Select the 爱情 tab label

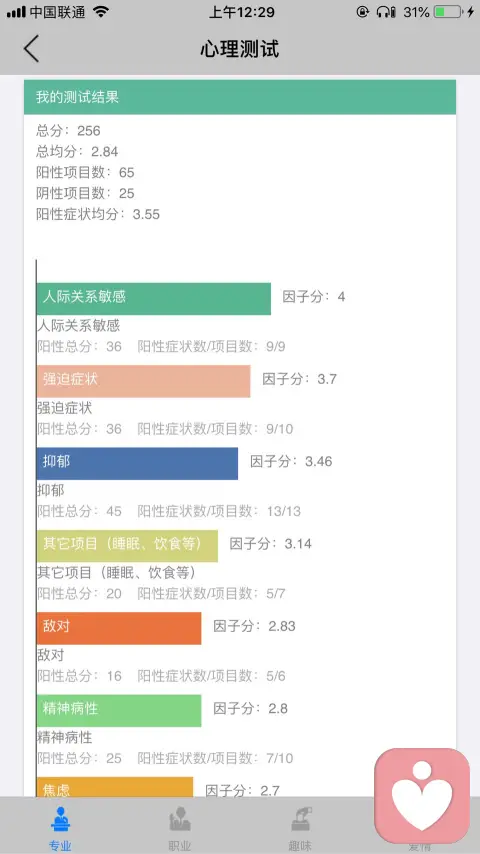(420, 846)
